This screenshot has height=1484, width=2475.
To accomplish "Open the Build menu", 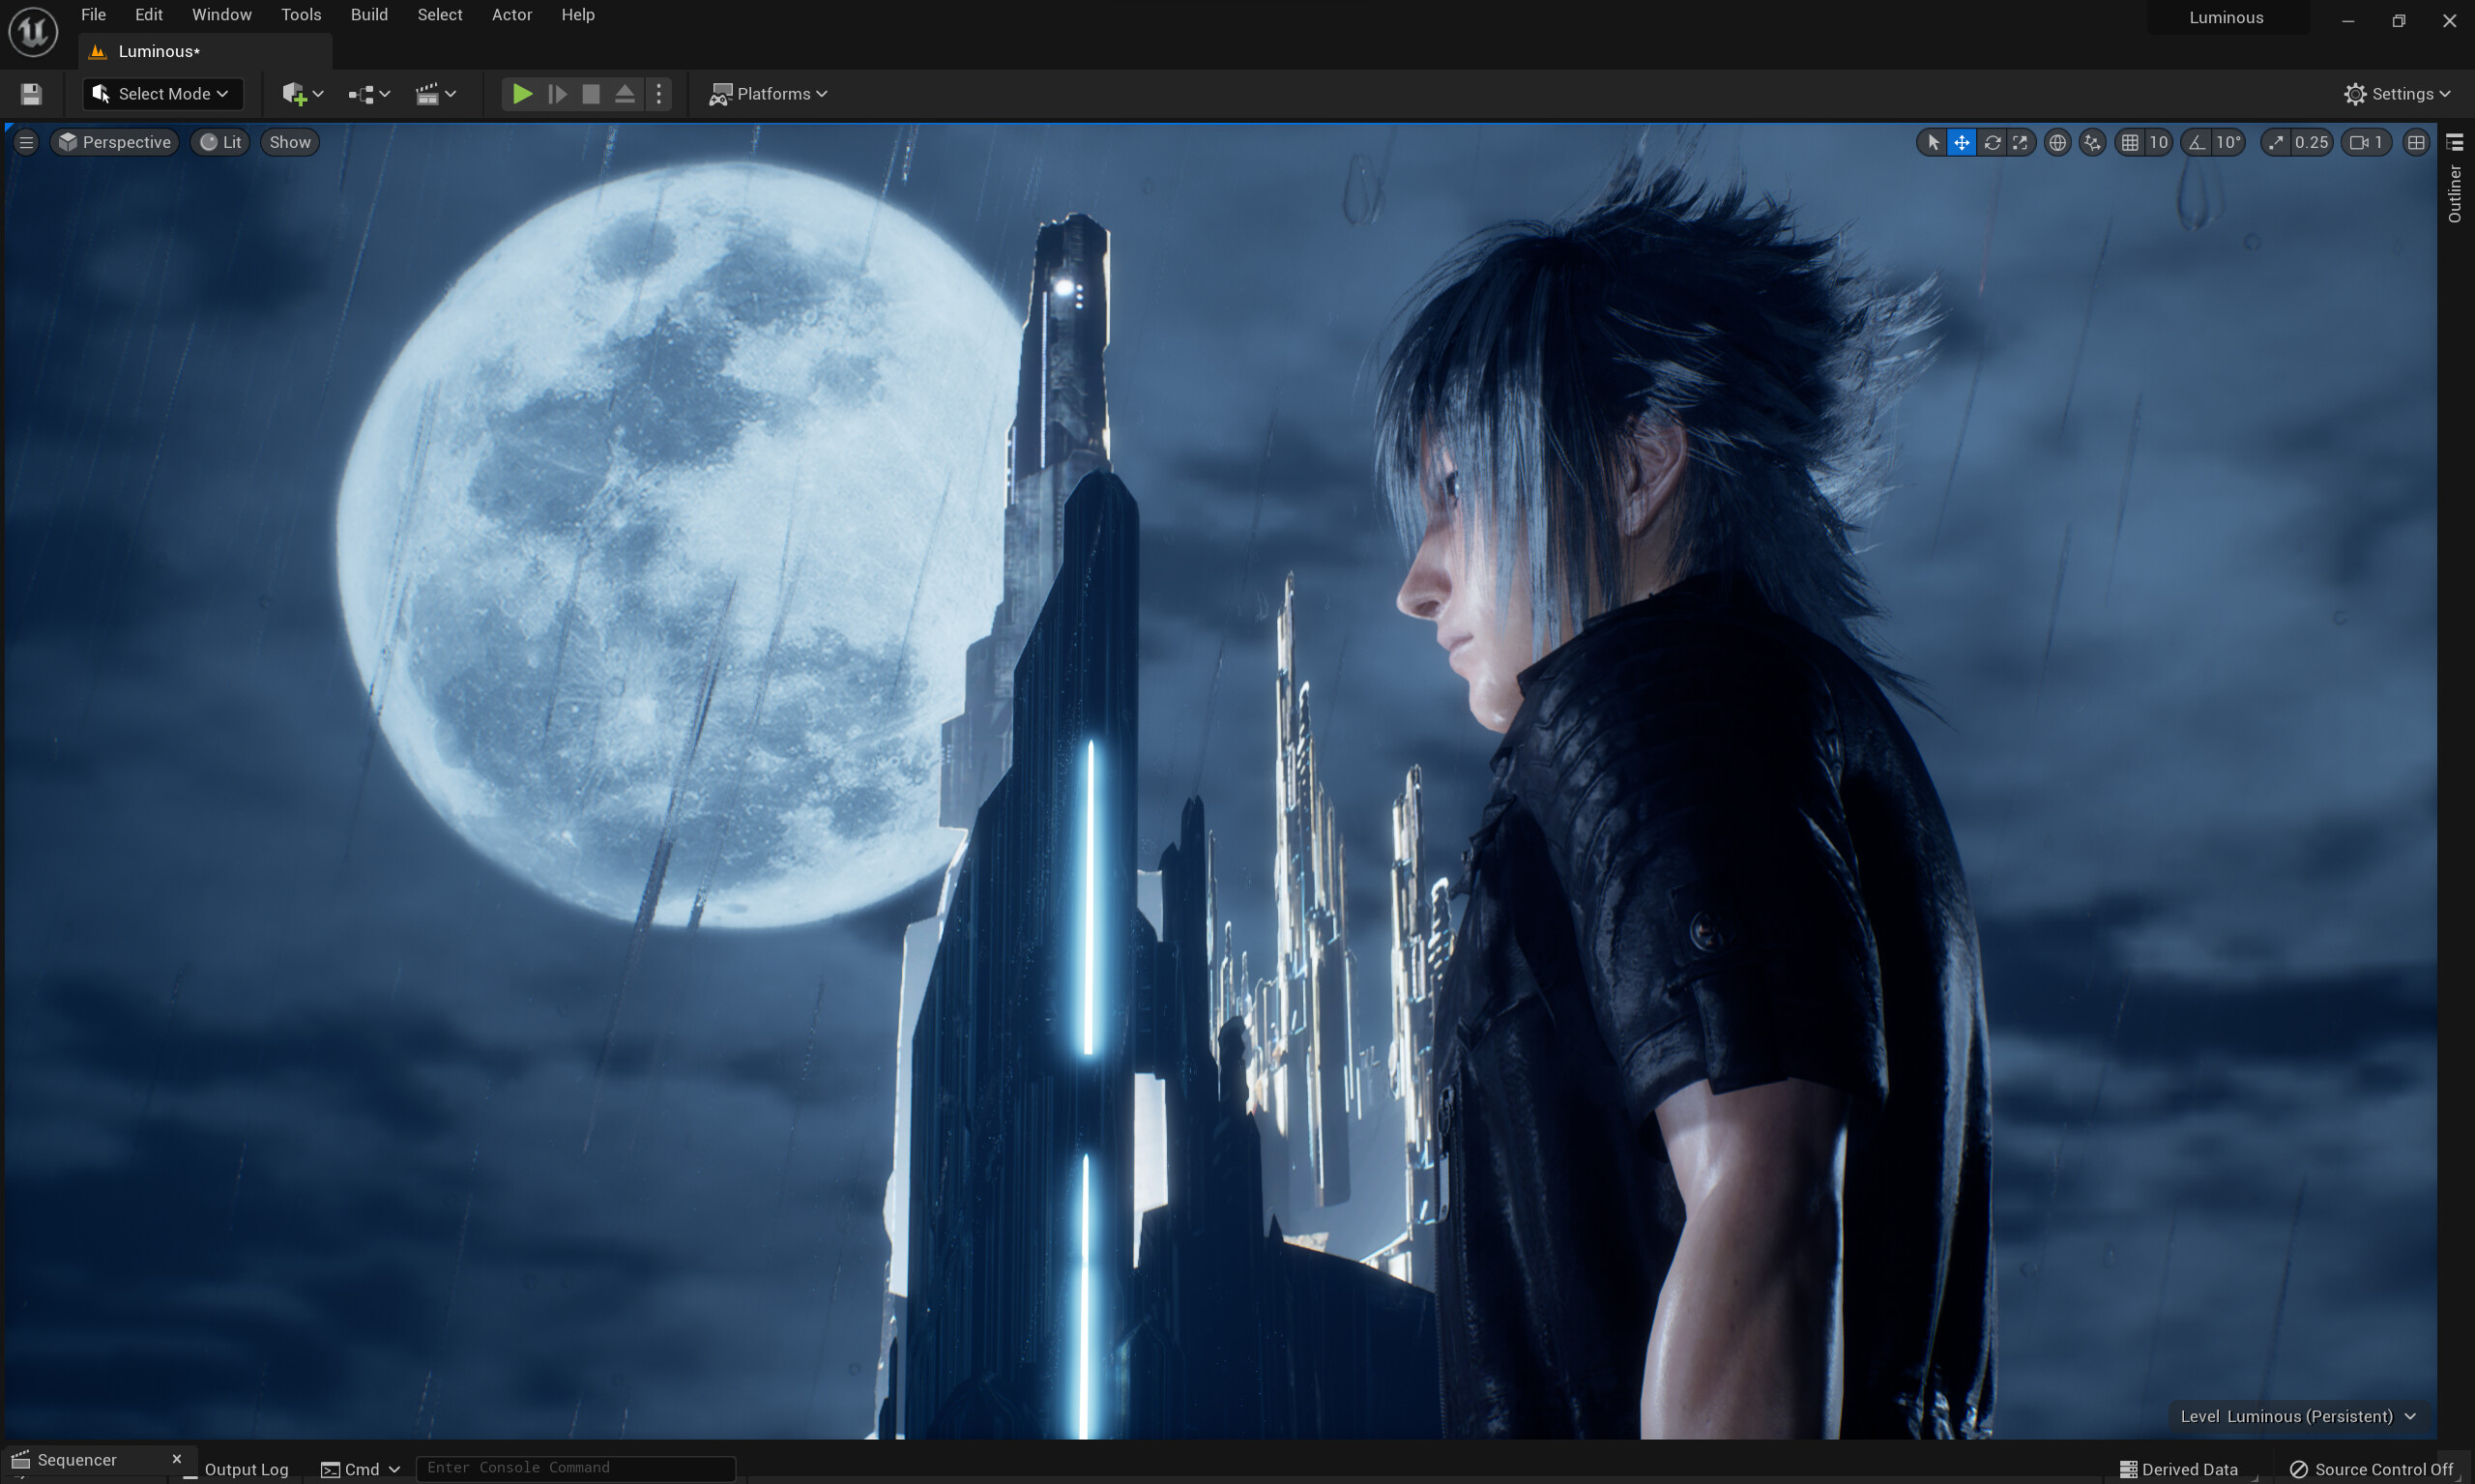I will pyautogui.click(x=369, y=15).
